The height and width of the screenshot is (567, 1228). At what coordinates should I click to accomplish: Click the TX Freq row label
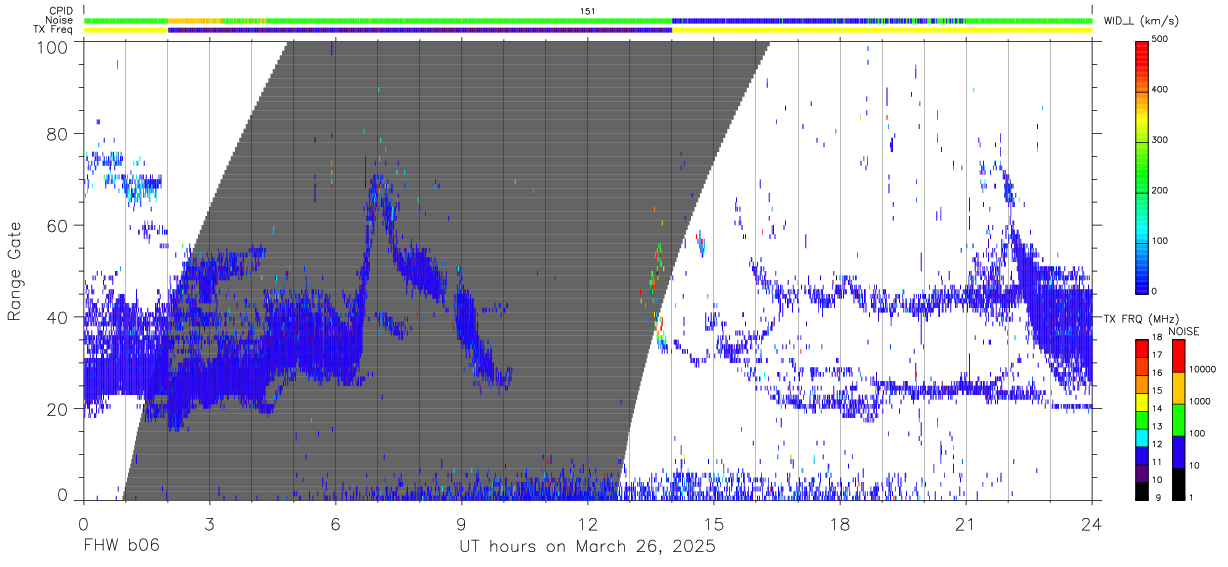54,29
